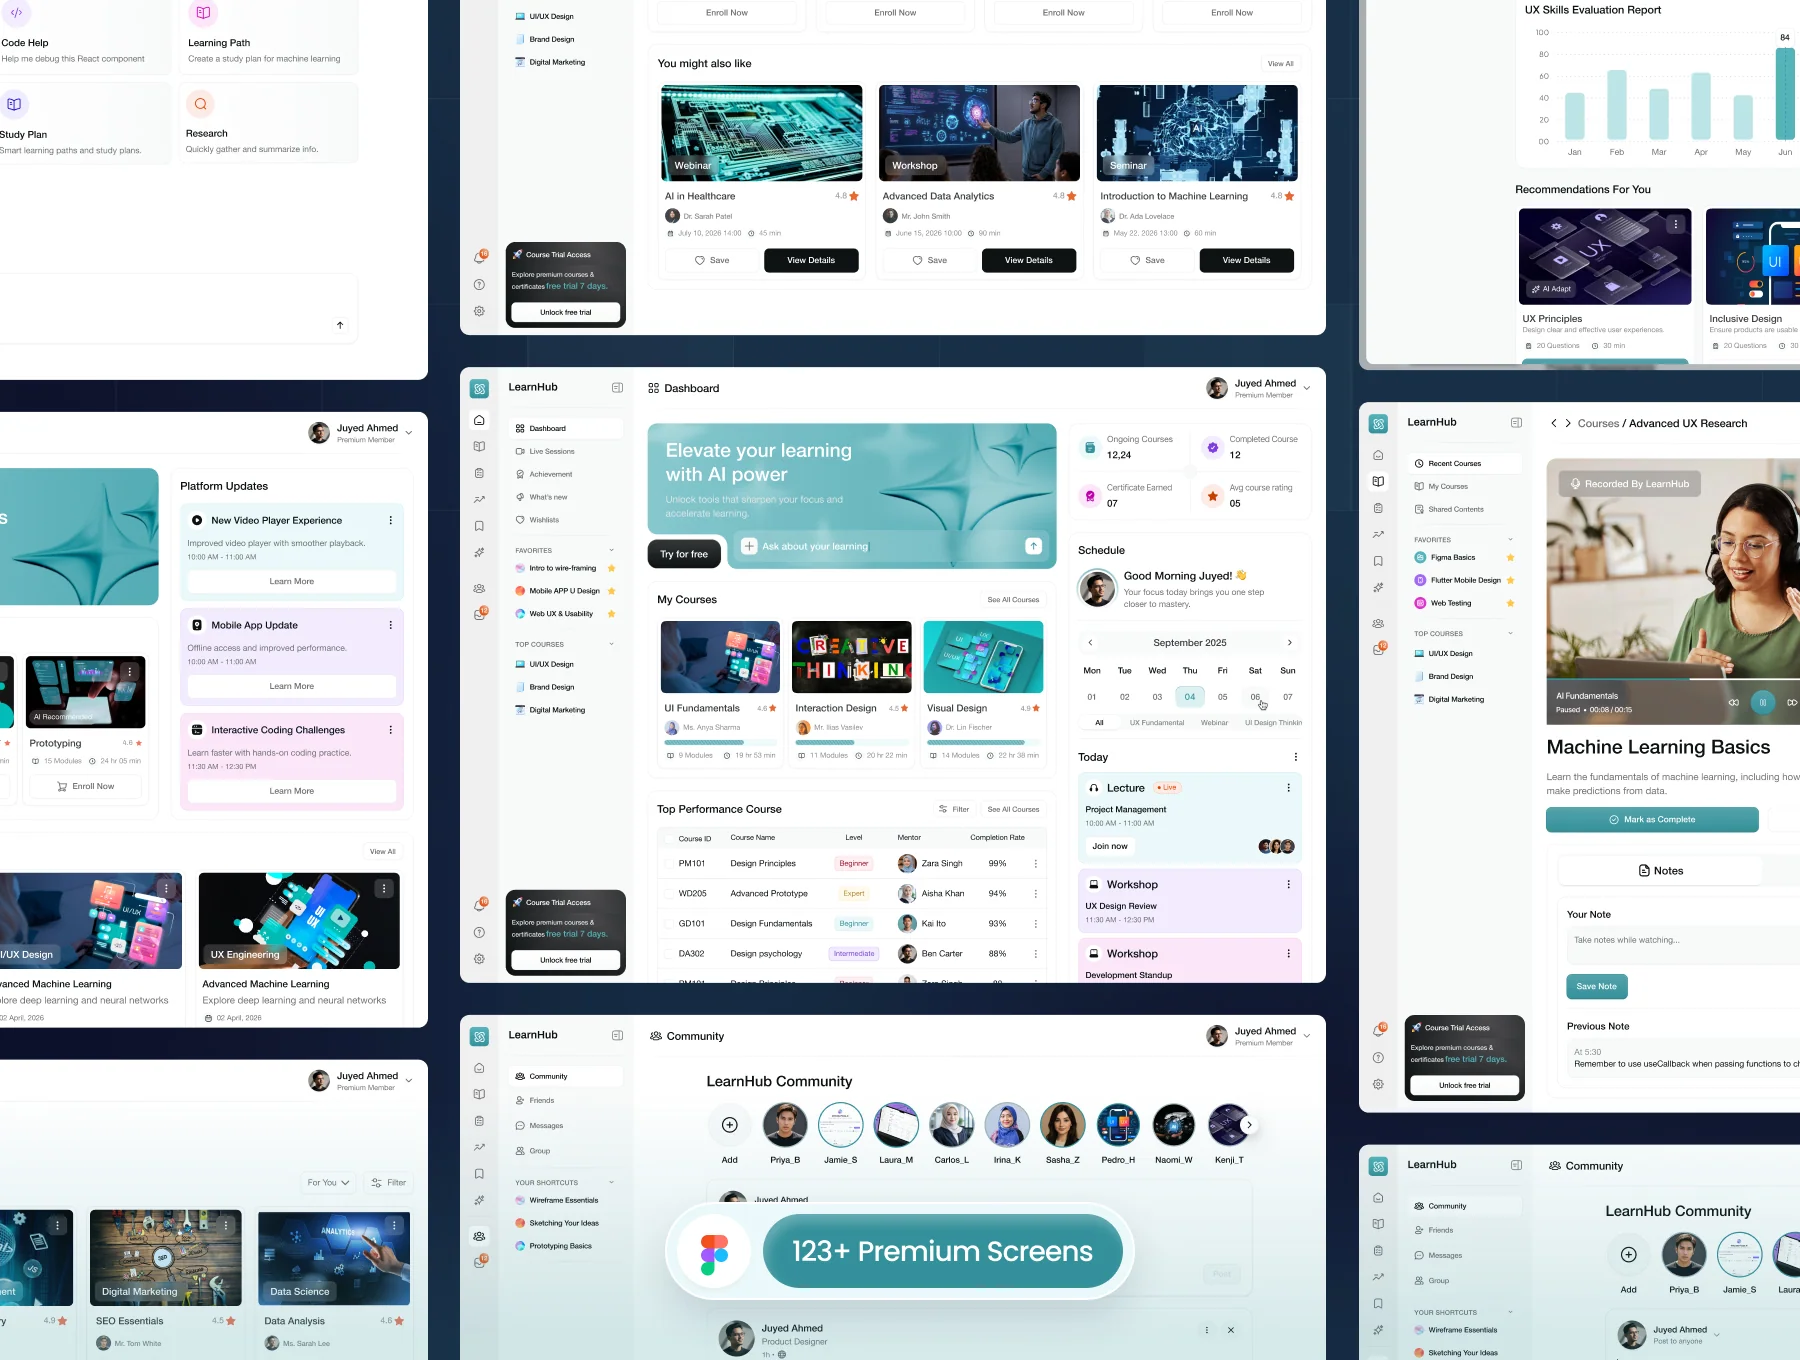Pause the AI Fundamentals video playback
This screenshot has width=1800, height=1360.
coord(1763,702)
